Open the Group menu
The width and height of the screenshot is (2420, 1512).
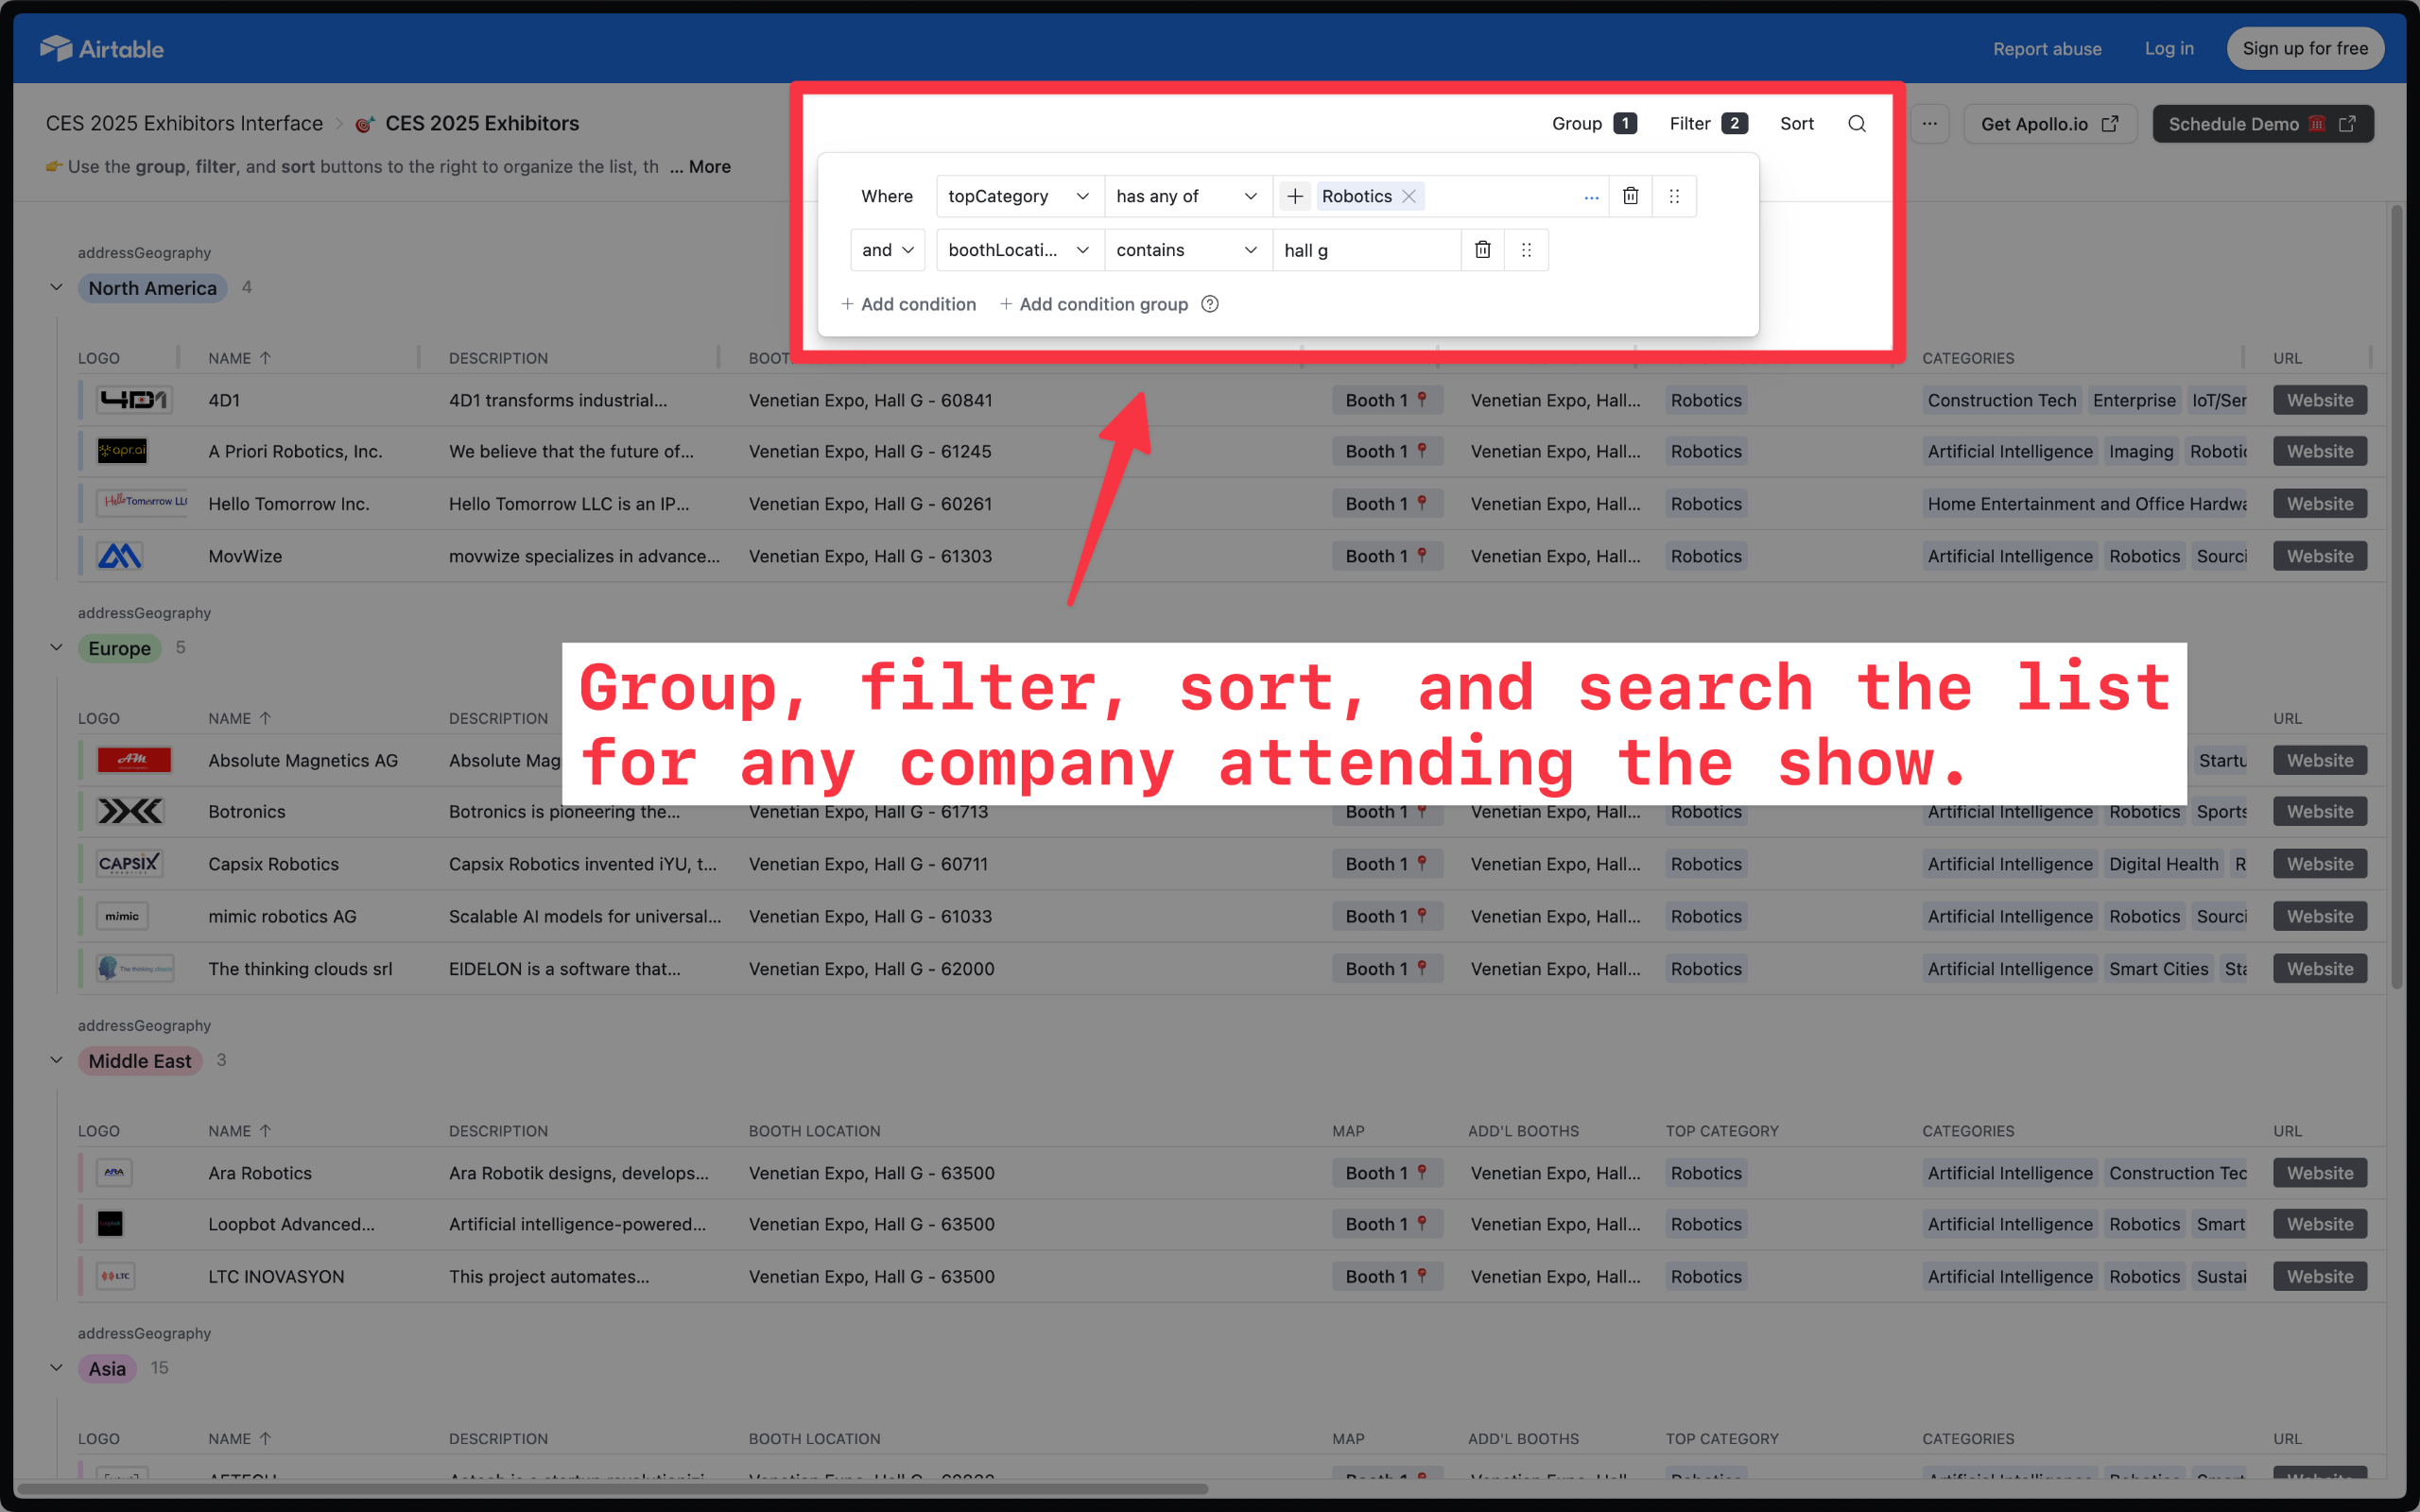(x=1594, y=124)
